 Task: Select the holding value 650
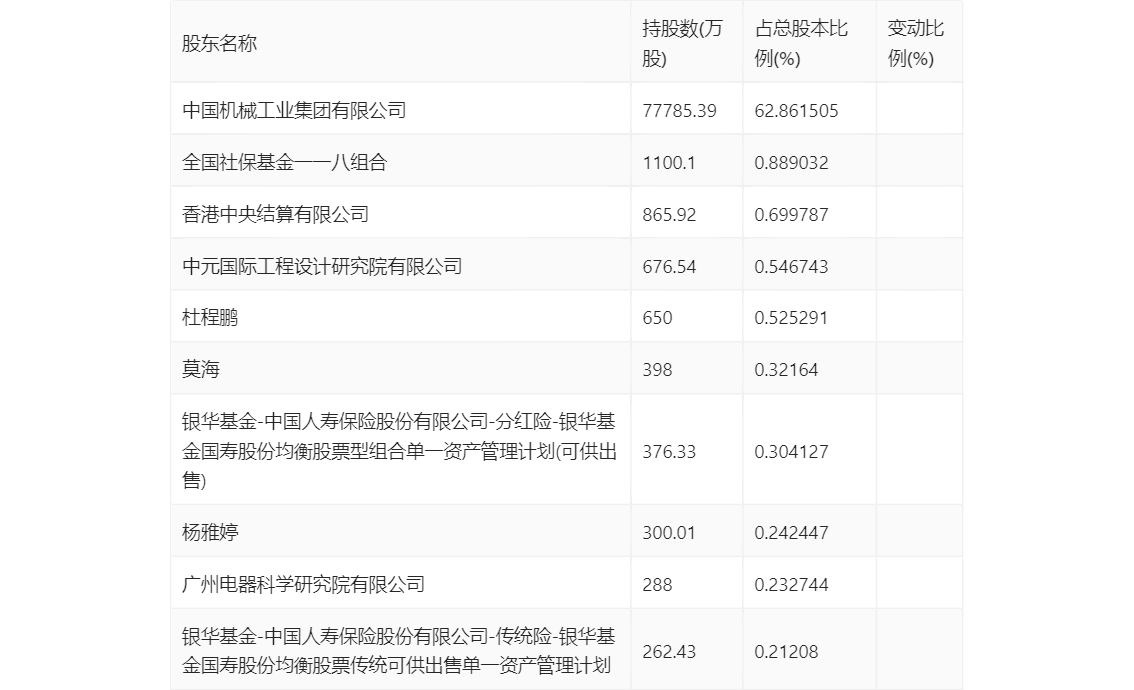tap(657, 318)
